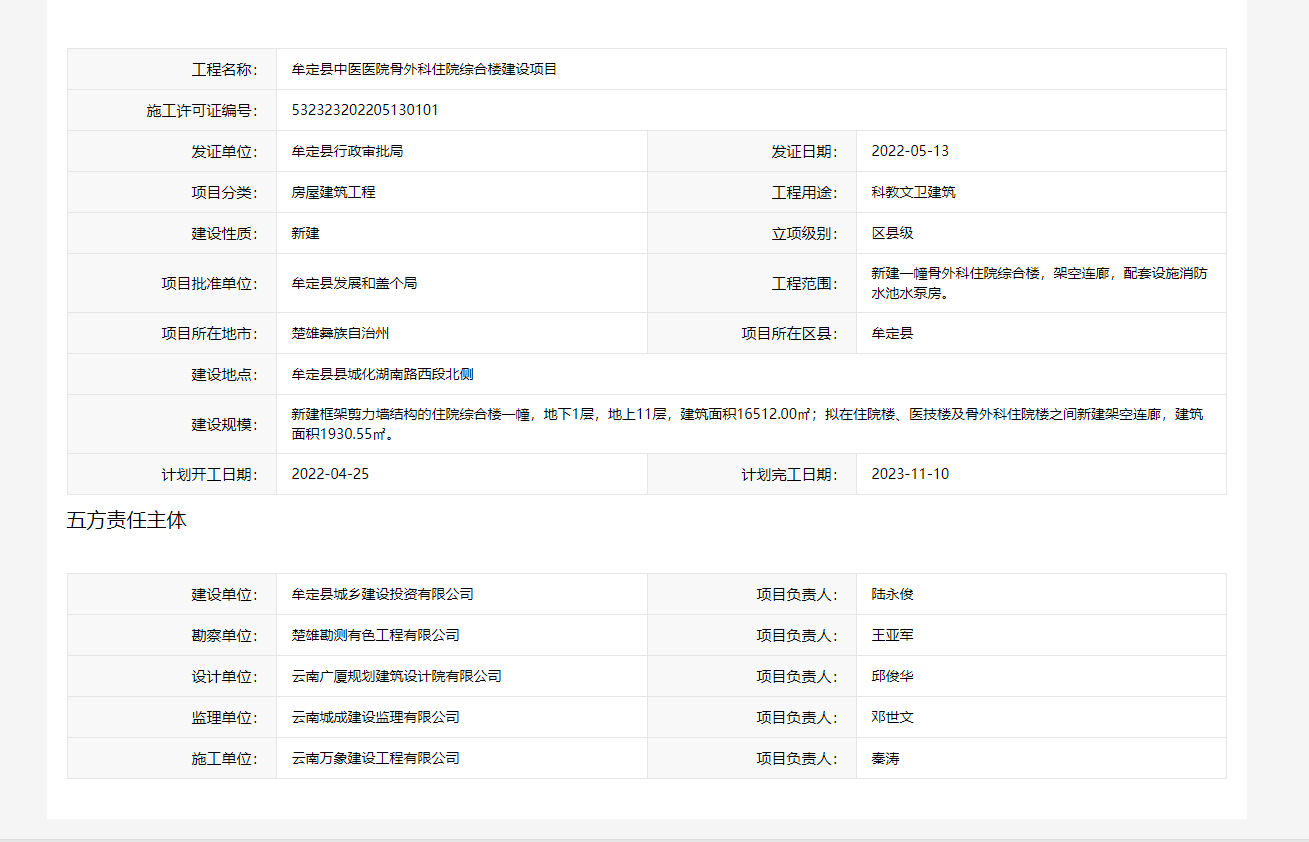Click the 建设性质 field label
The width and height of the screenshot is (1309, 842).
coord(224,233)
